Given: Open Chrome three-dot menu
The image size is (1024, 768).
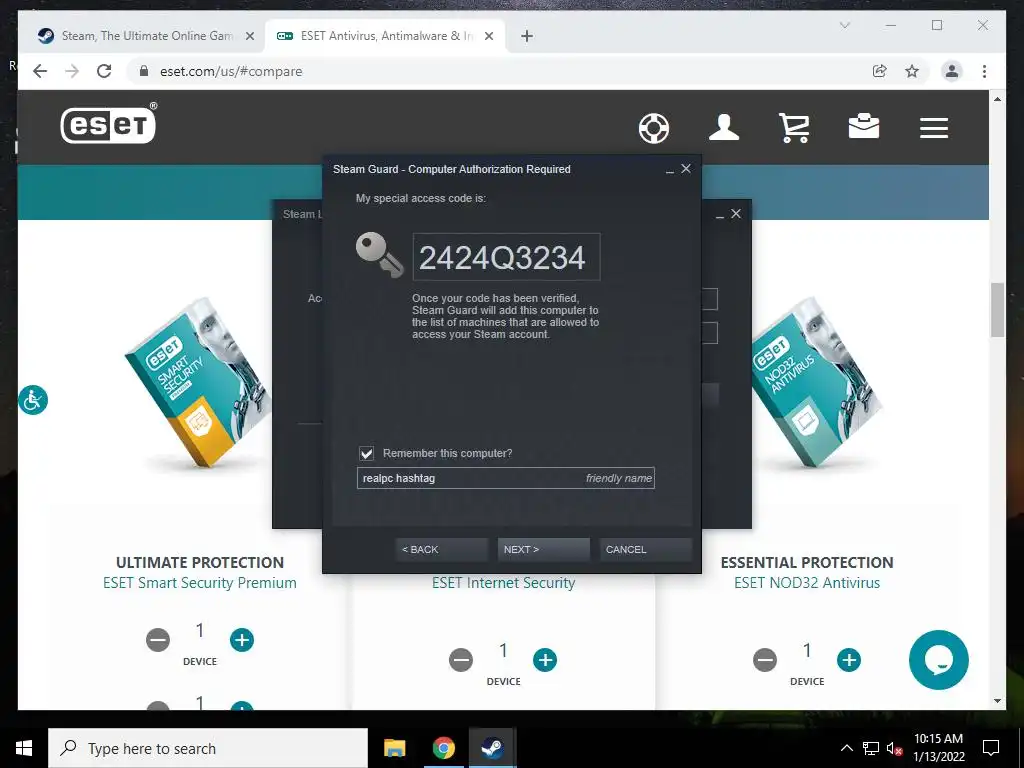Looking at the screenshot, I should point(984,71).
